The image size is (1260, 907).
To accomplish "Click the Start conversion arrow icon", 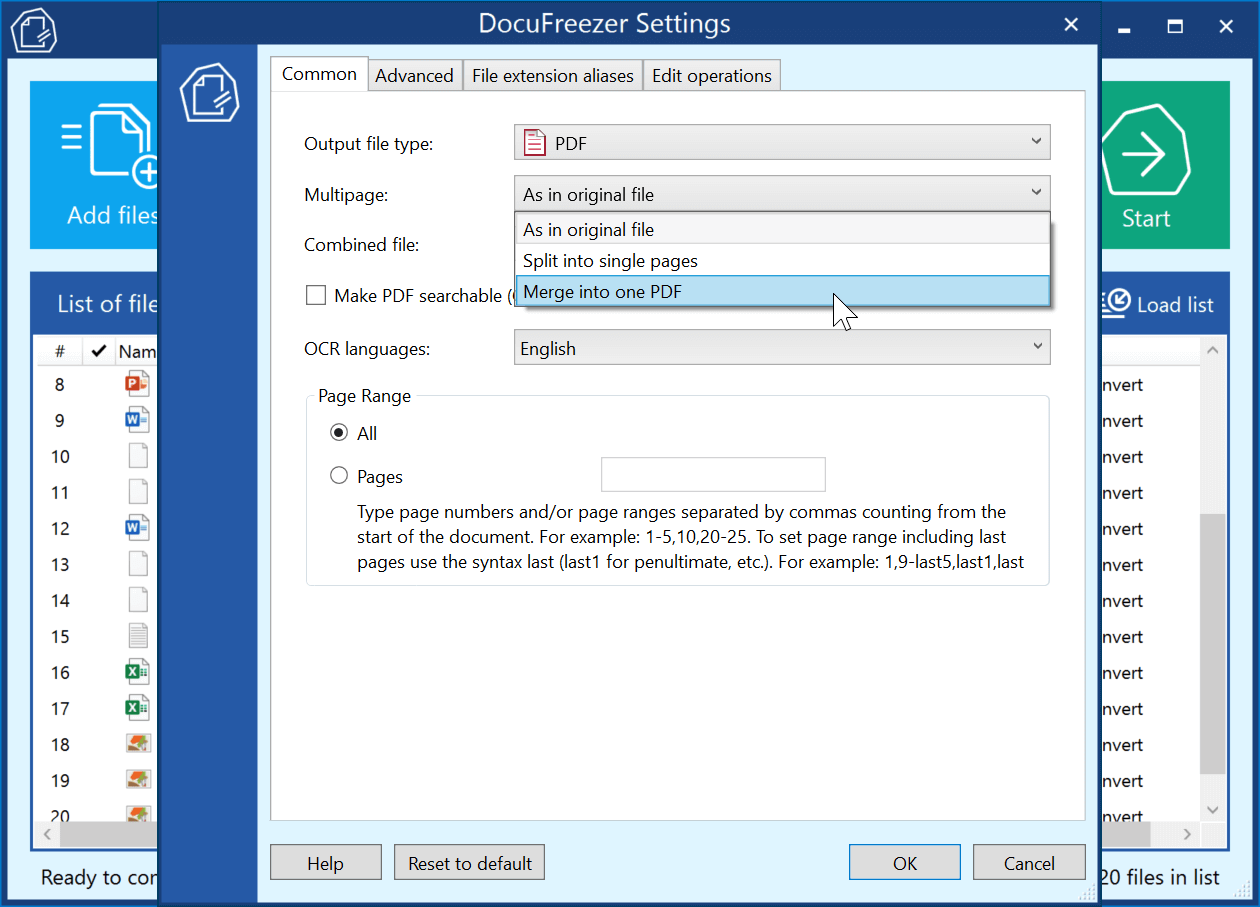I will pos(1145,154).
